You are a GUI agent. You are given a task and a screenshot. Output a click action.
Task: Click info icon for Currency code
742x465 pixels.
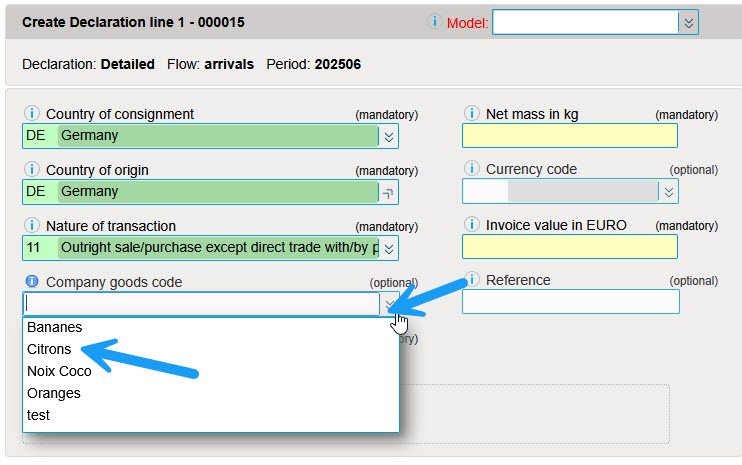point(471,169)
